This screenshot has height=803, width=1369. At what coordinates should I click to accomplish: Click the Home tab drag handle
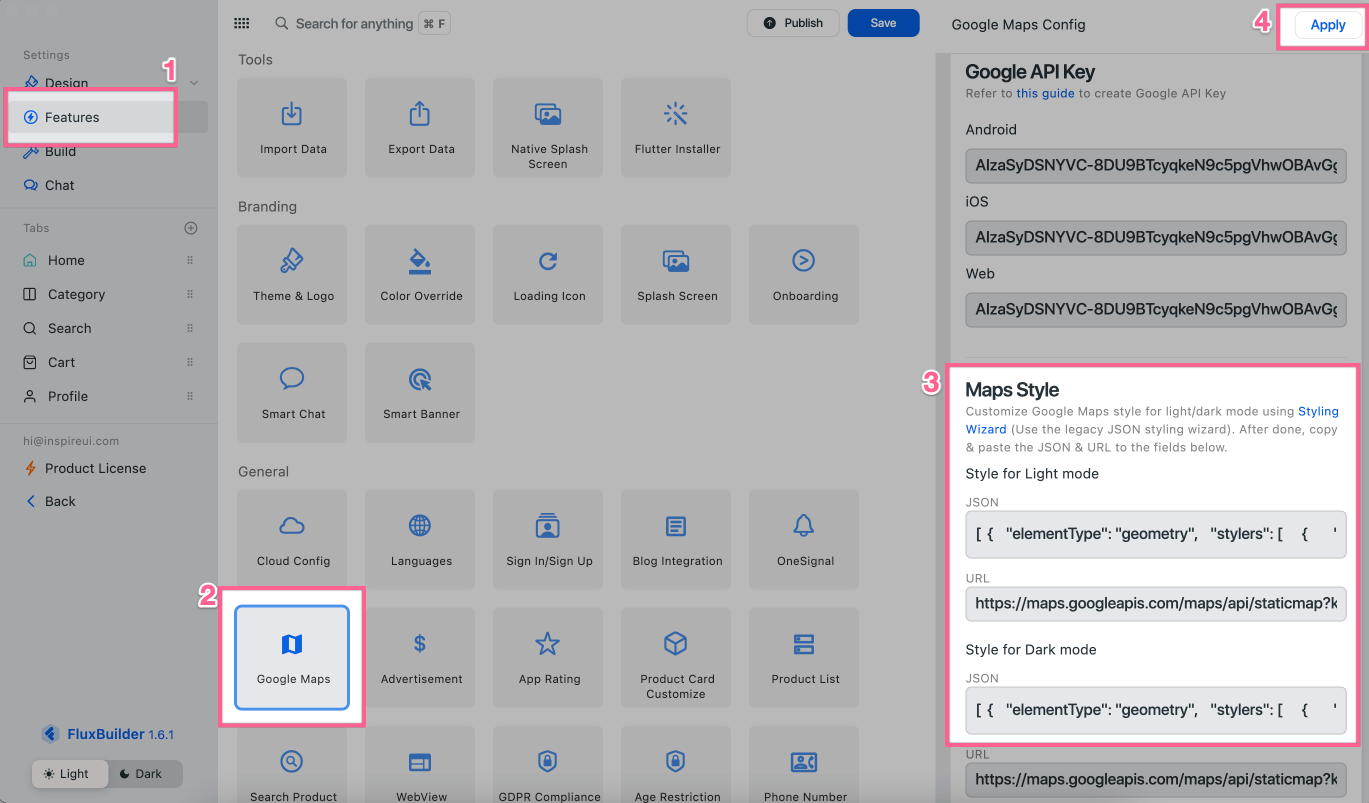190,260
